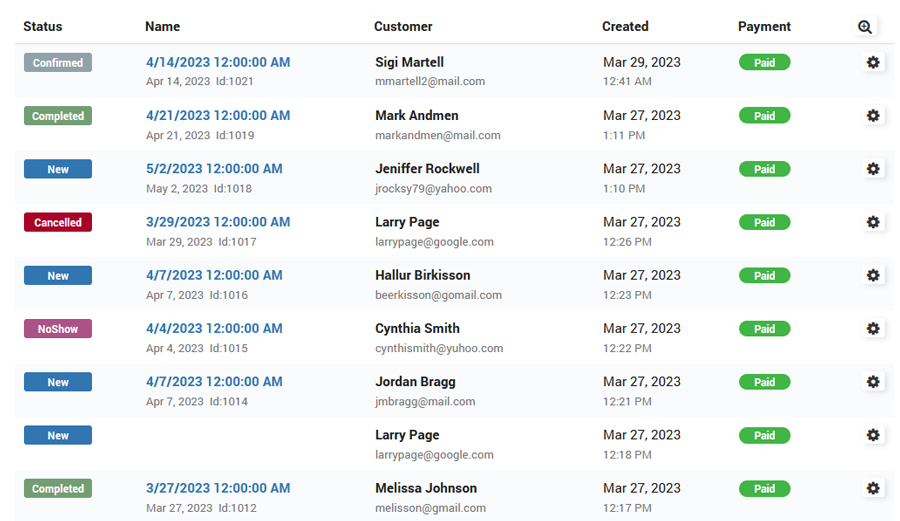Click the Customer column header

click(x=403, y=26)
